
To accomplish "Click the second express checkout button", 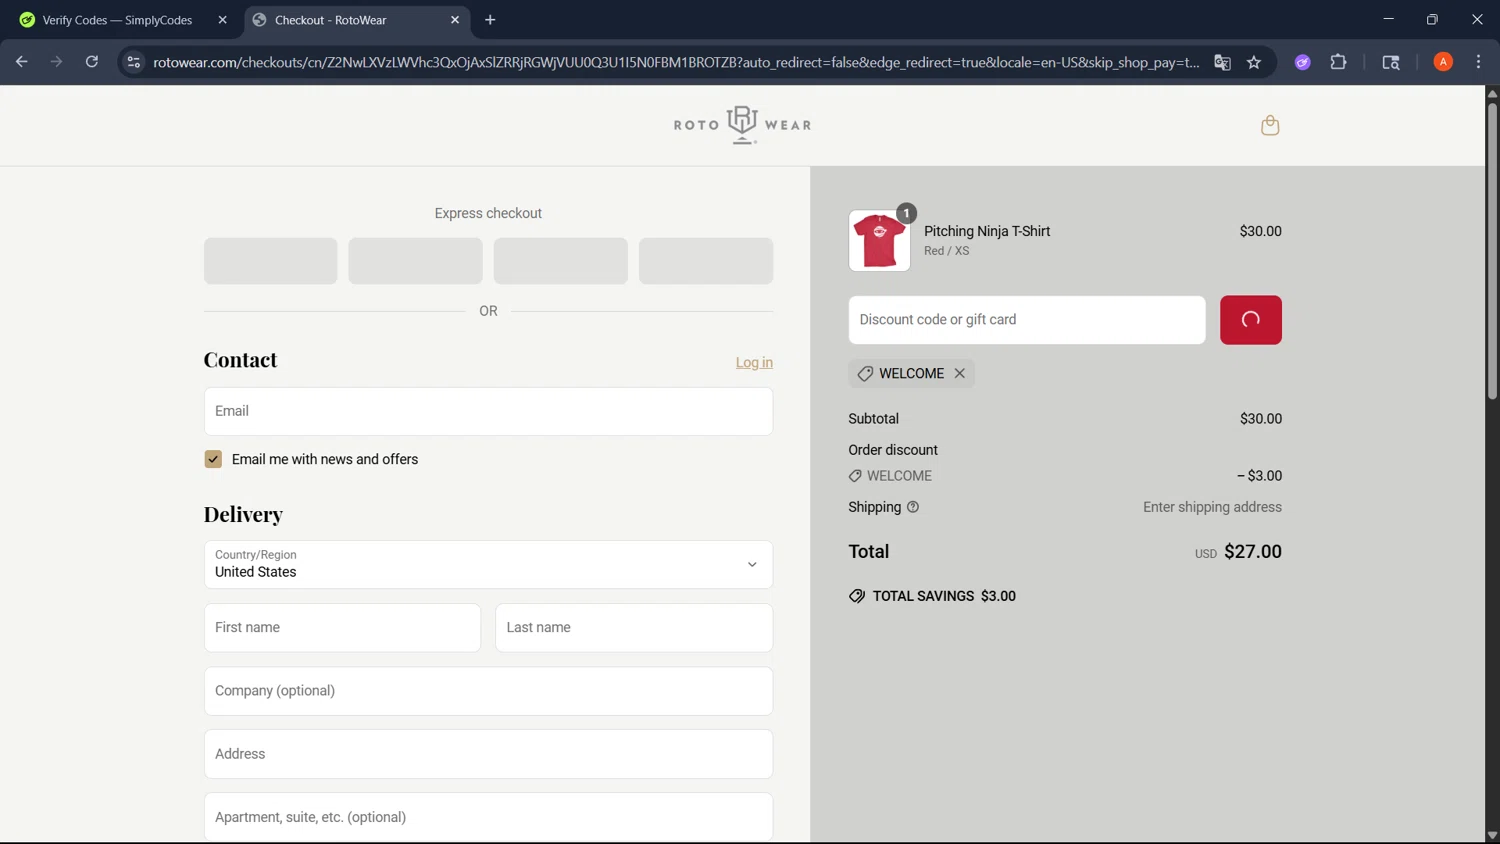I will pyautogui.click(x=415, y=261).
